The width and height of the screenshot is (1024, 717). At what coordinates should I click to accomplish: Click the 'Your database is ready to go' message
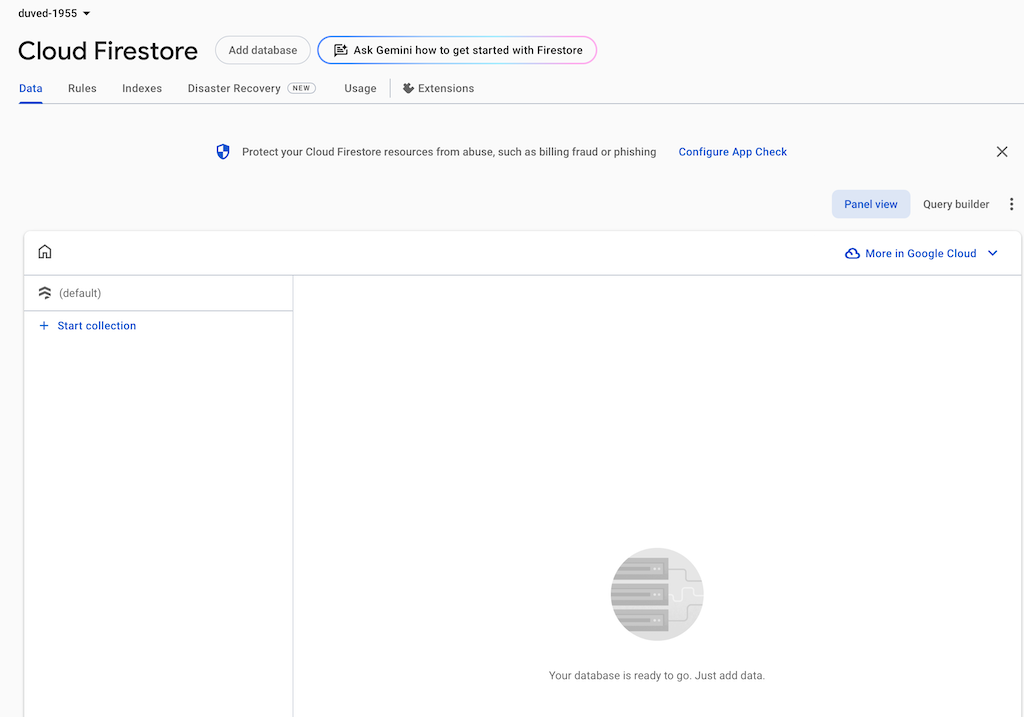(x=657, y=676)
